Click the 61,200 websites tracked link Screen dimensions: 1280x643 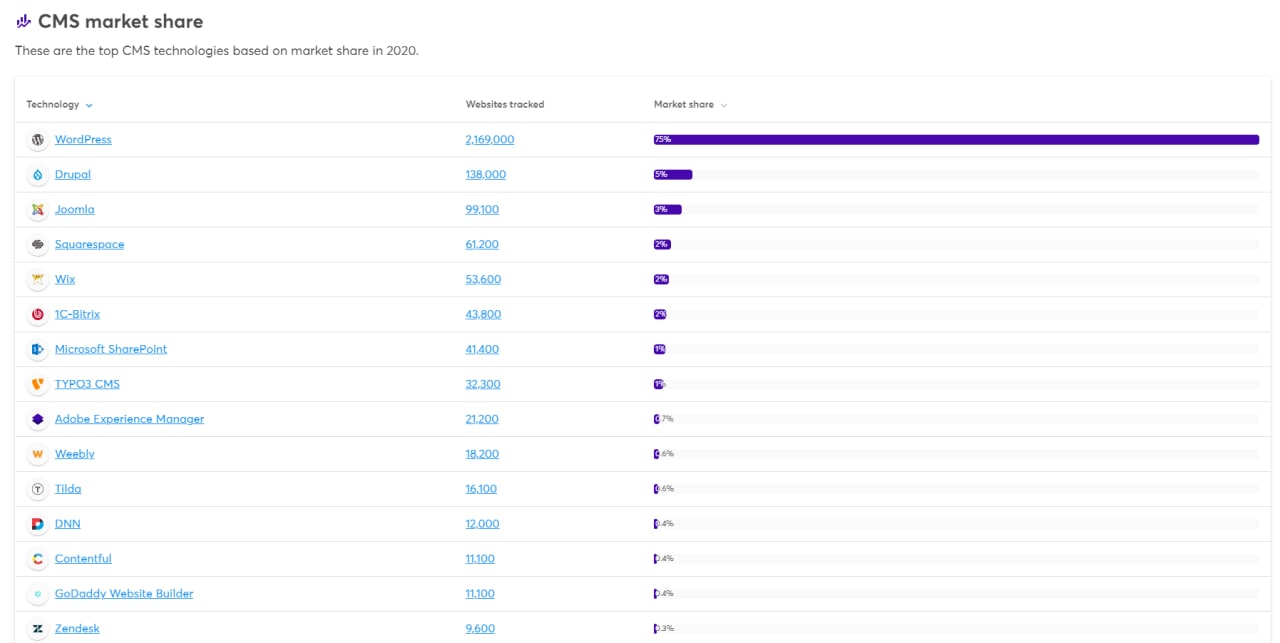(482, 245)
